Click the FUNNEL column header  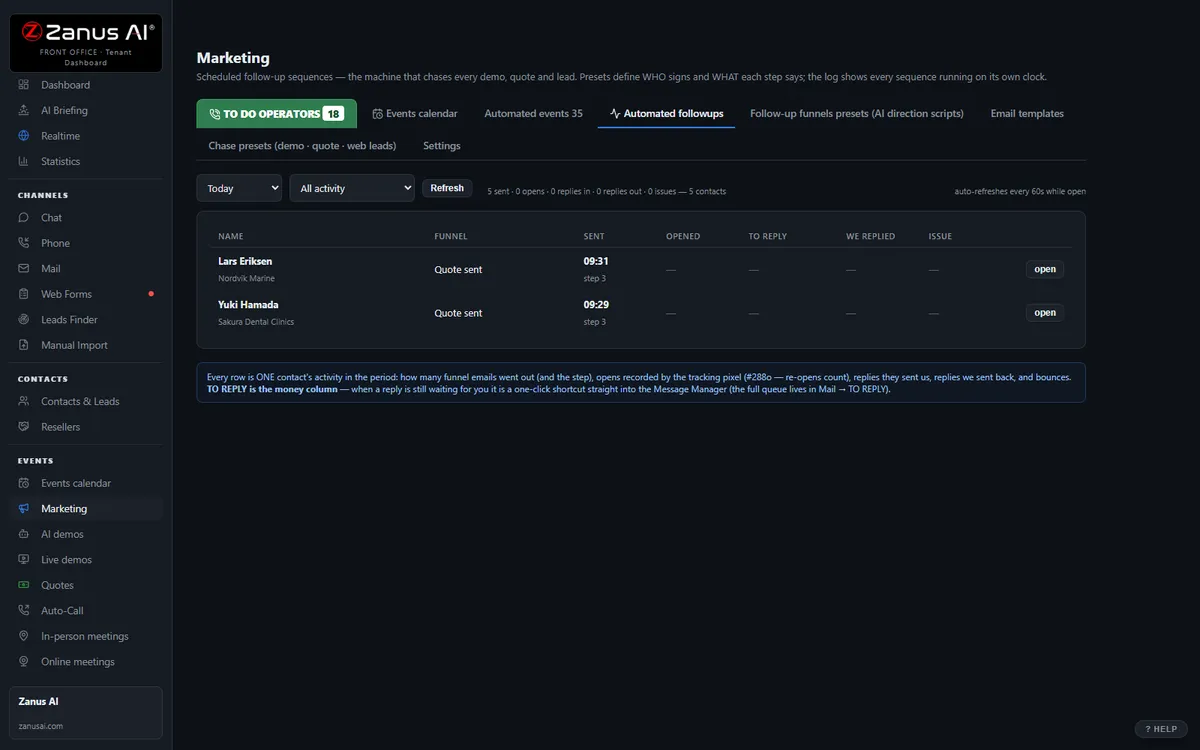(x=451, y=236)
